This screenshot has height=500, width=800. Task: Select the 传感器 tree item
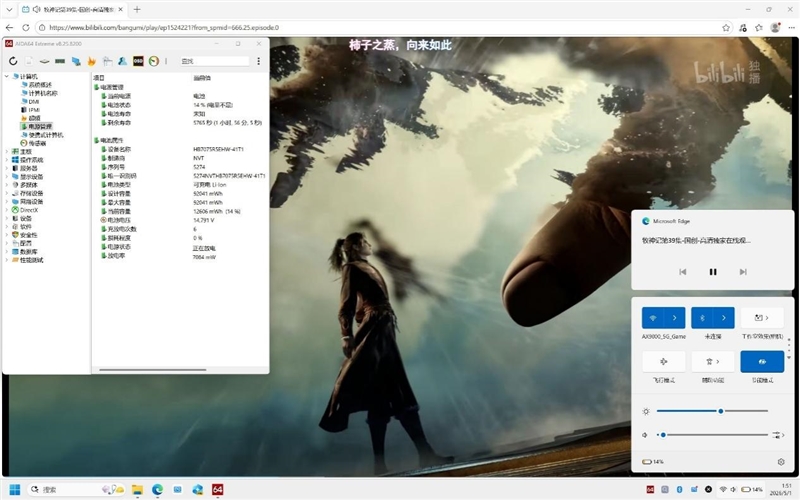(x=37, y=143)
